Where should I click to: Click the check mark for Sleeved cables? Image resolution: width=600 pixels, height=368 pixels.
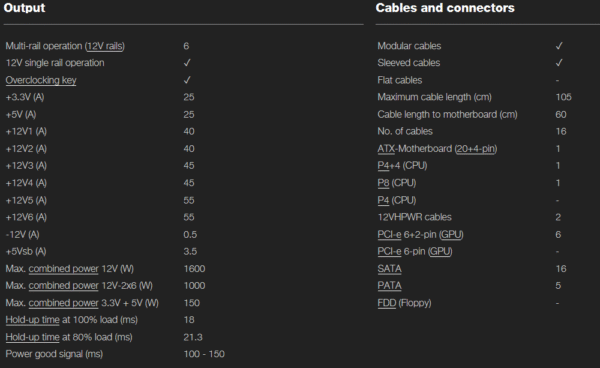[x=559, y=63]
